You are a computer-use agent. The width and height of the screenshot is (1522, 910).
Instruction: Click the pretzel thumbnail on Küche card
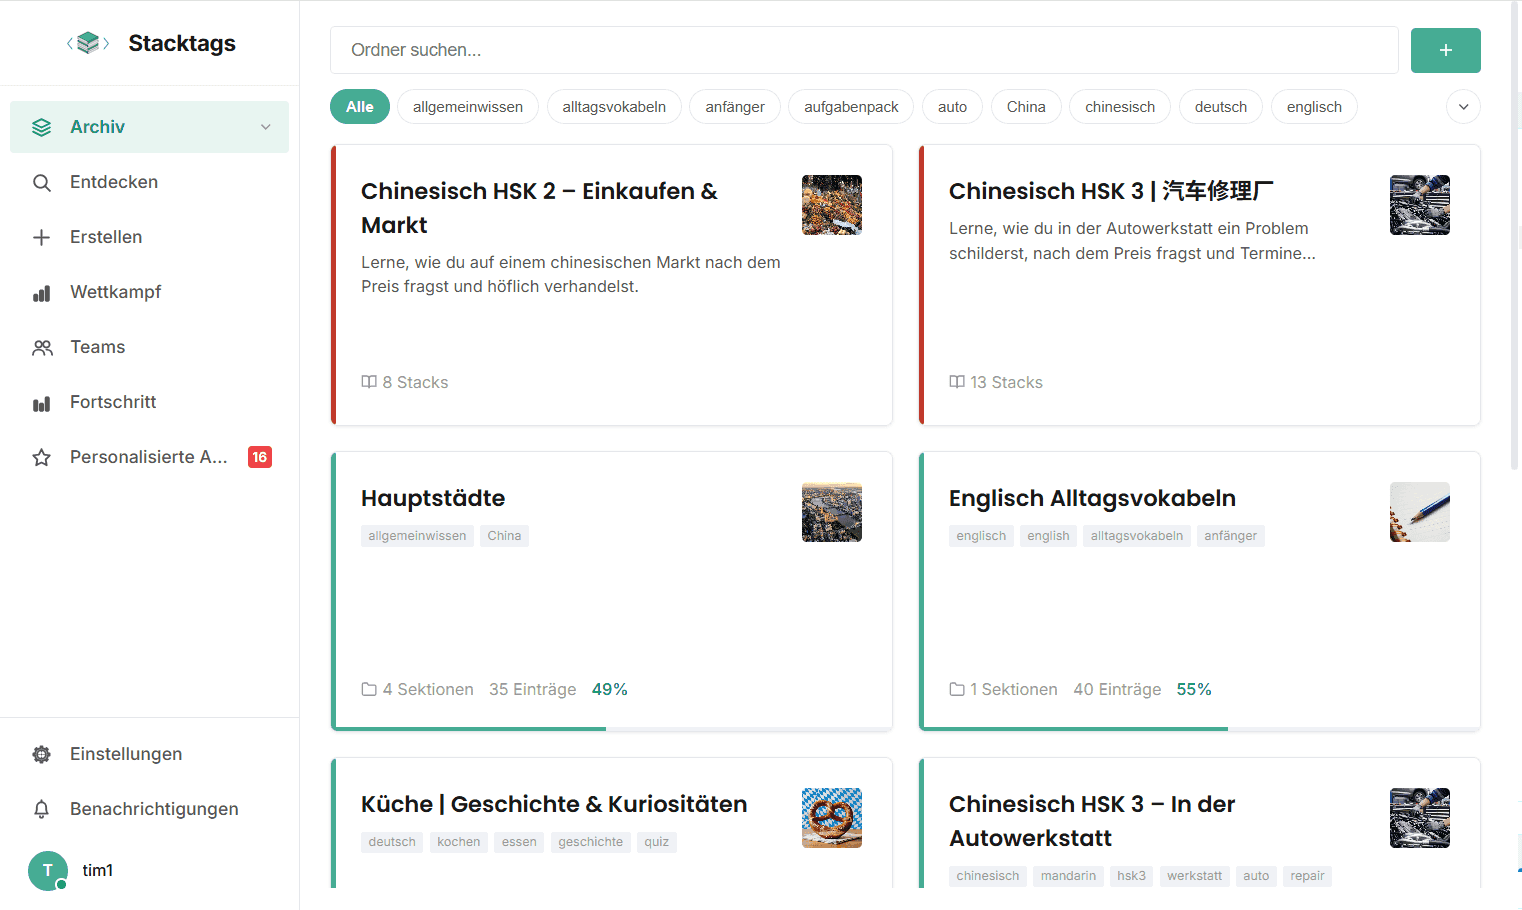(832, 818)
